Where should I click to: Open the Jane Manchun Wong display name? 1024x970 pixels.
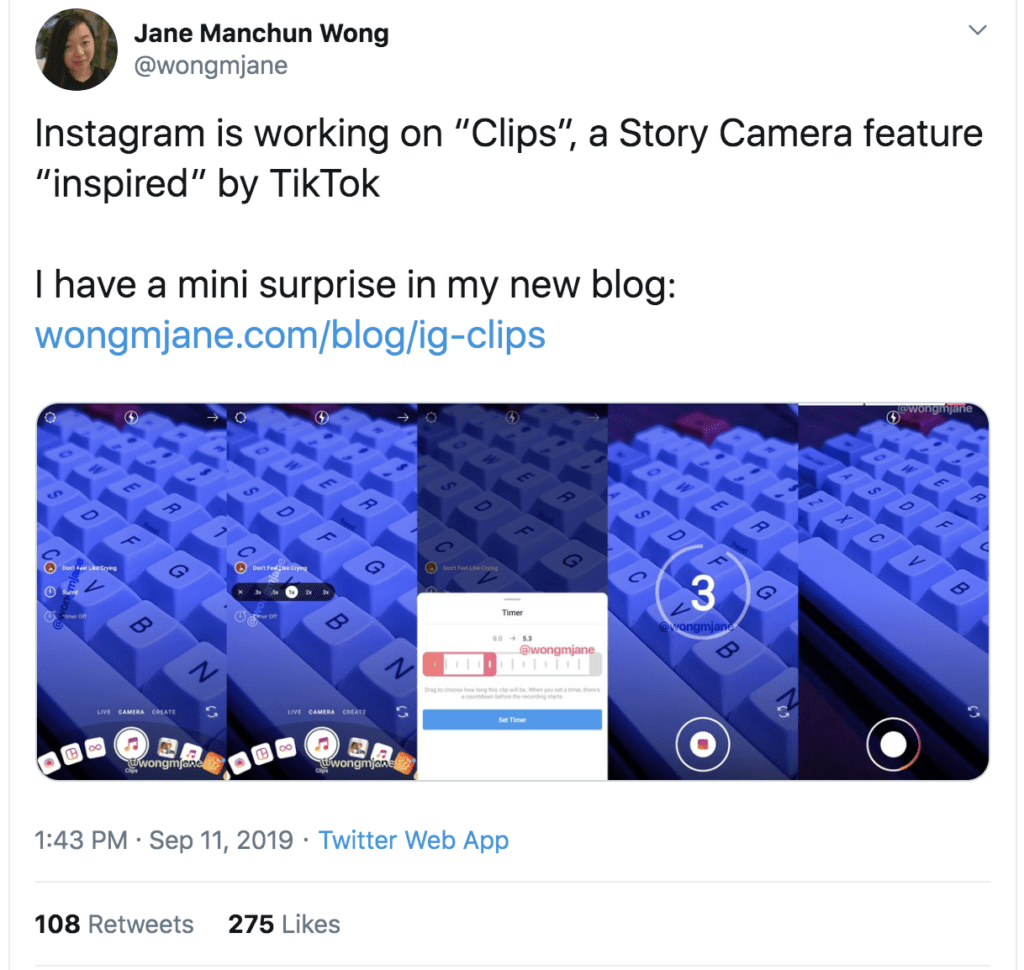coord(261,33)
